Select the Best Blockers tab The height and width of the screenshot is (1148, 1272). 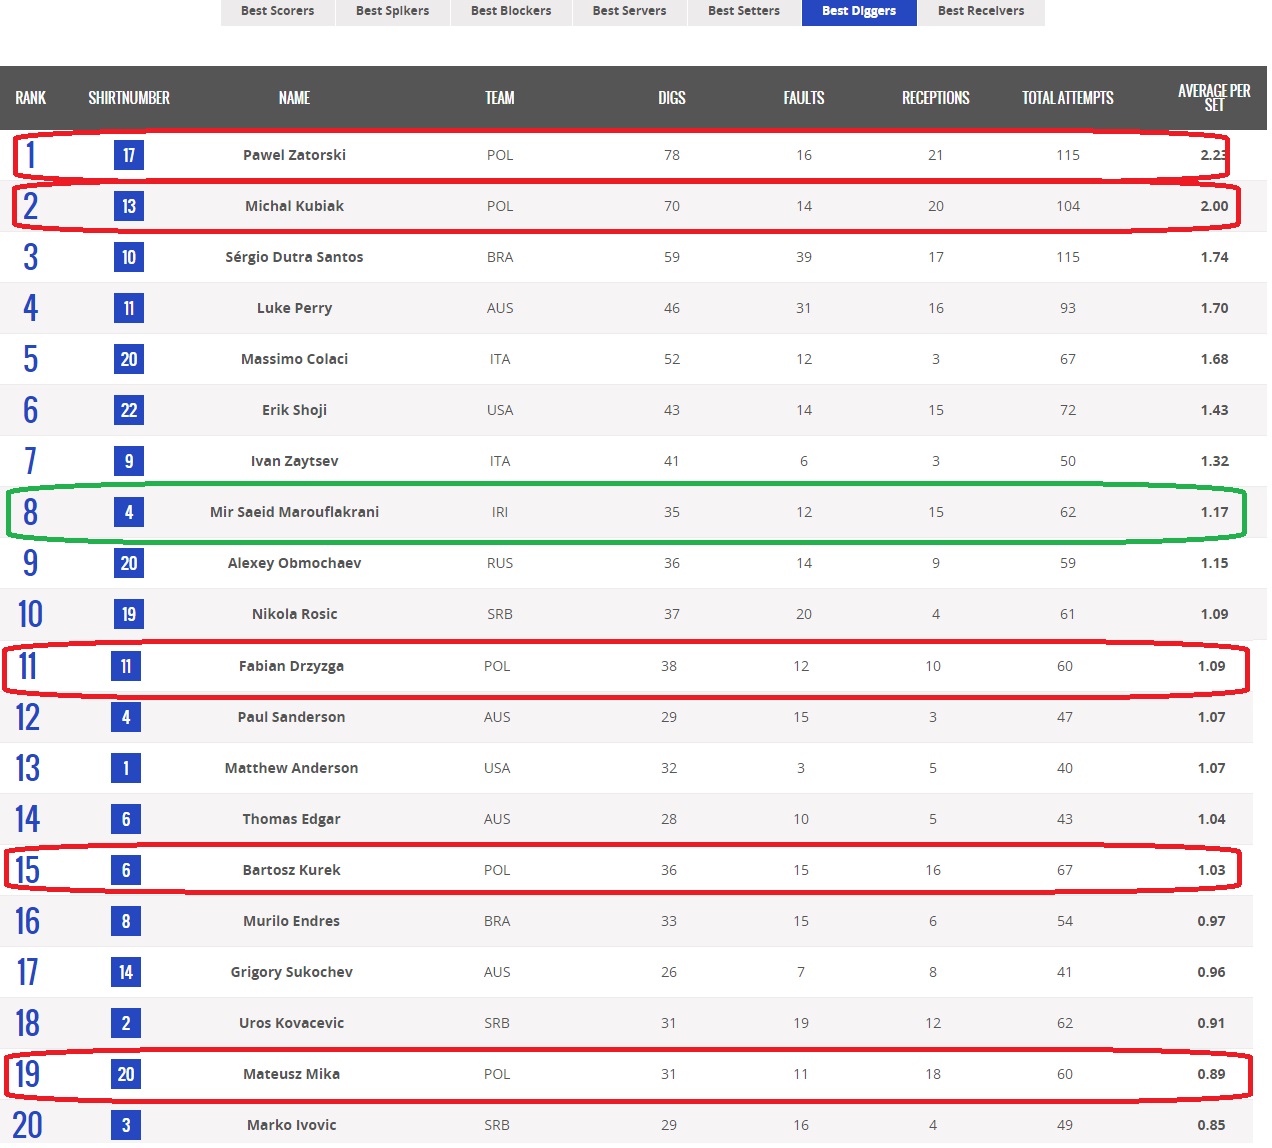511,11
